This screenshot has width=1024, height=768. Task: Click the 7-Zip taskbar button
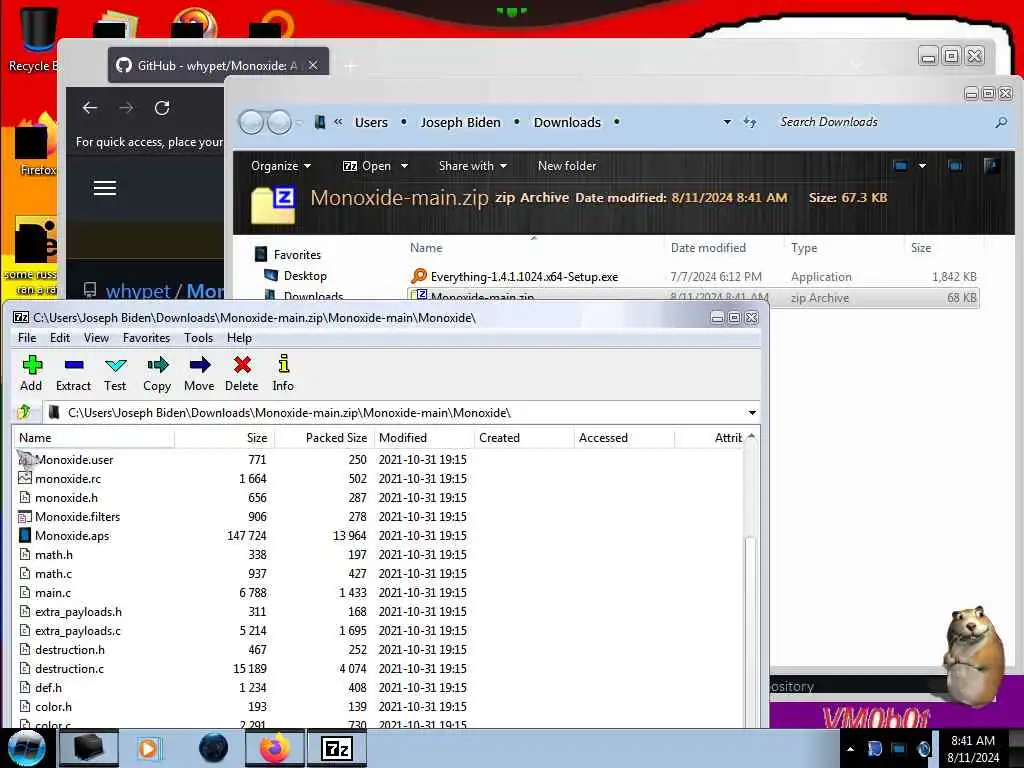(336, 748)
